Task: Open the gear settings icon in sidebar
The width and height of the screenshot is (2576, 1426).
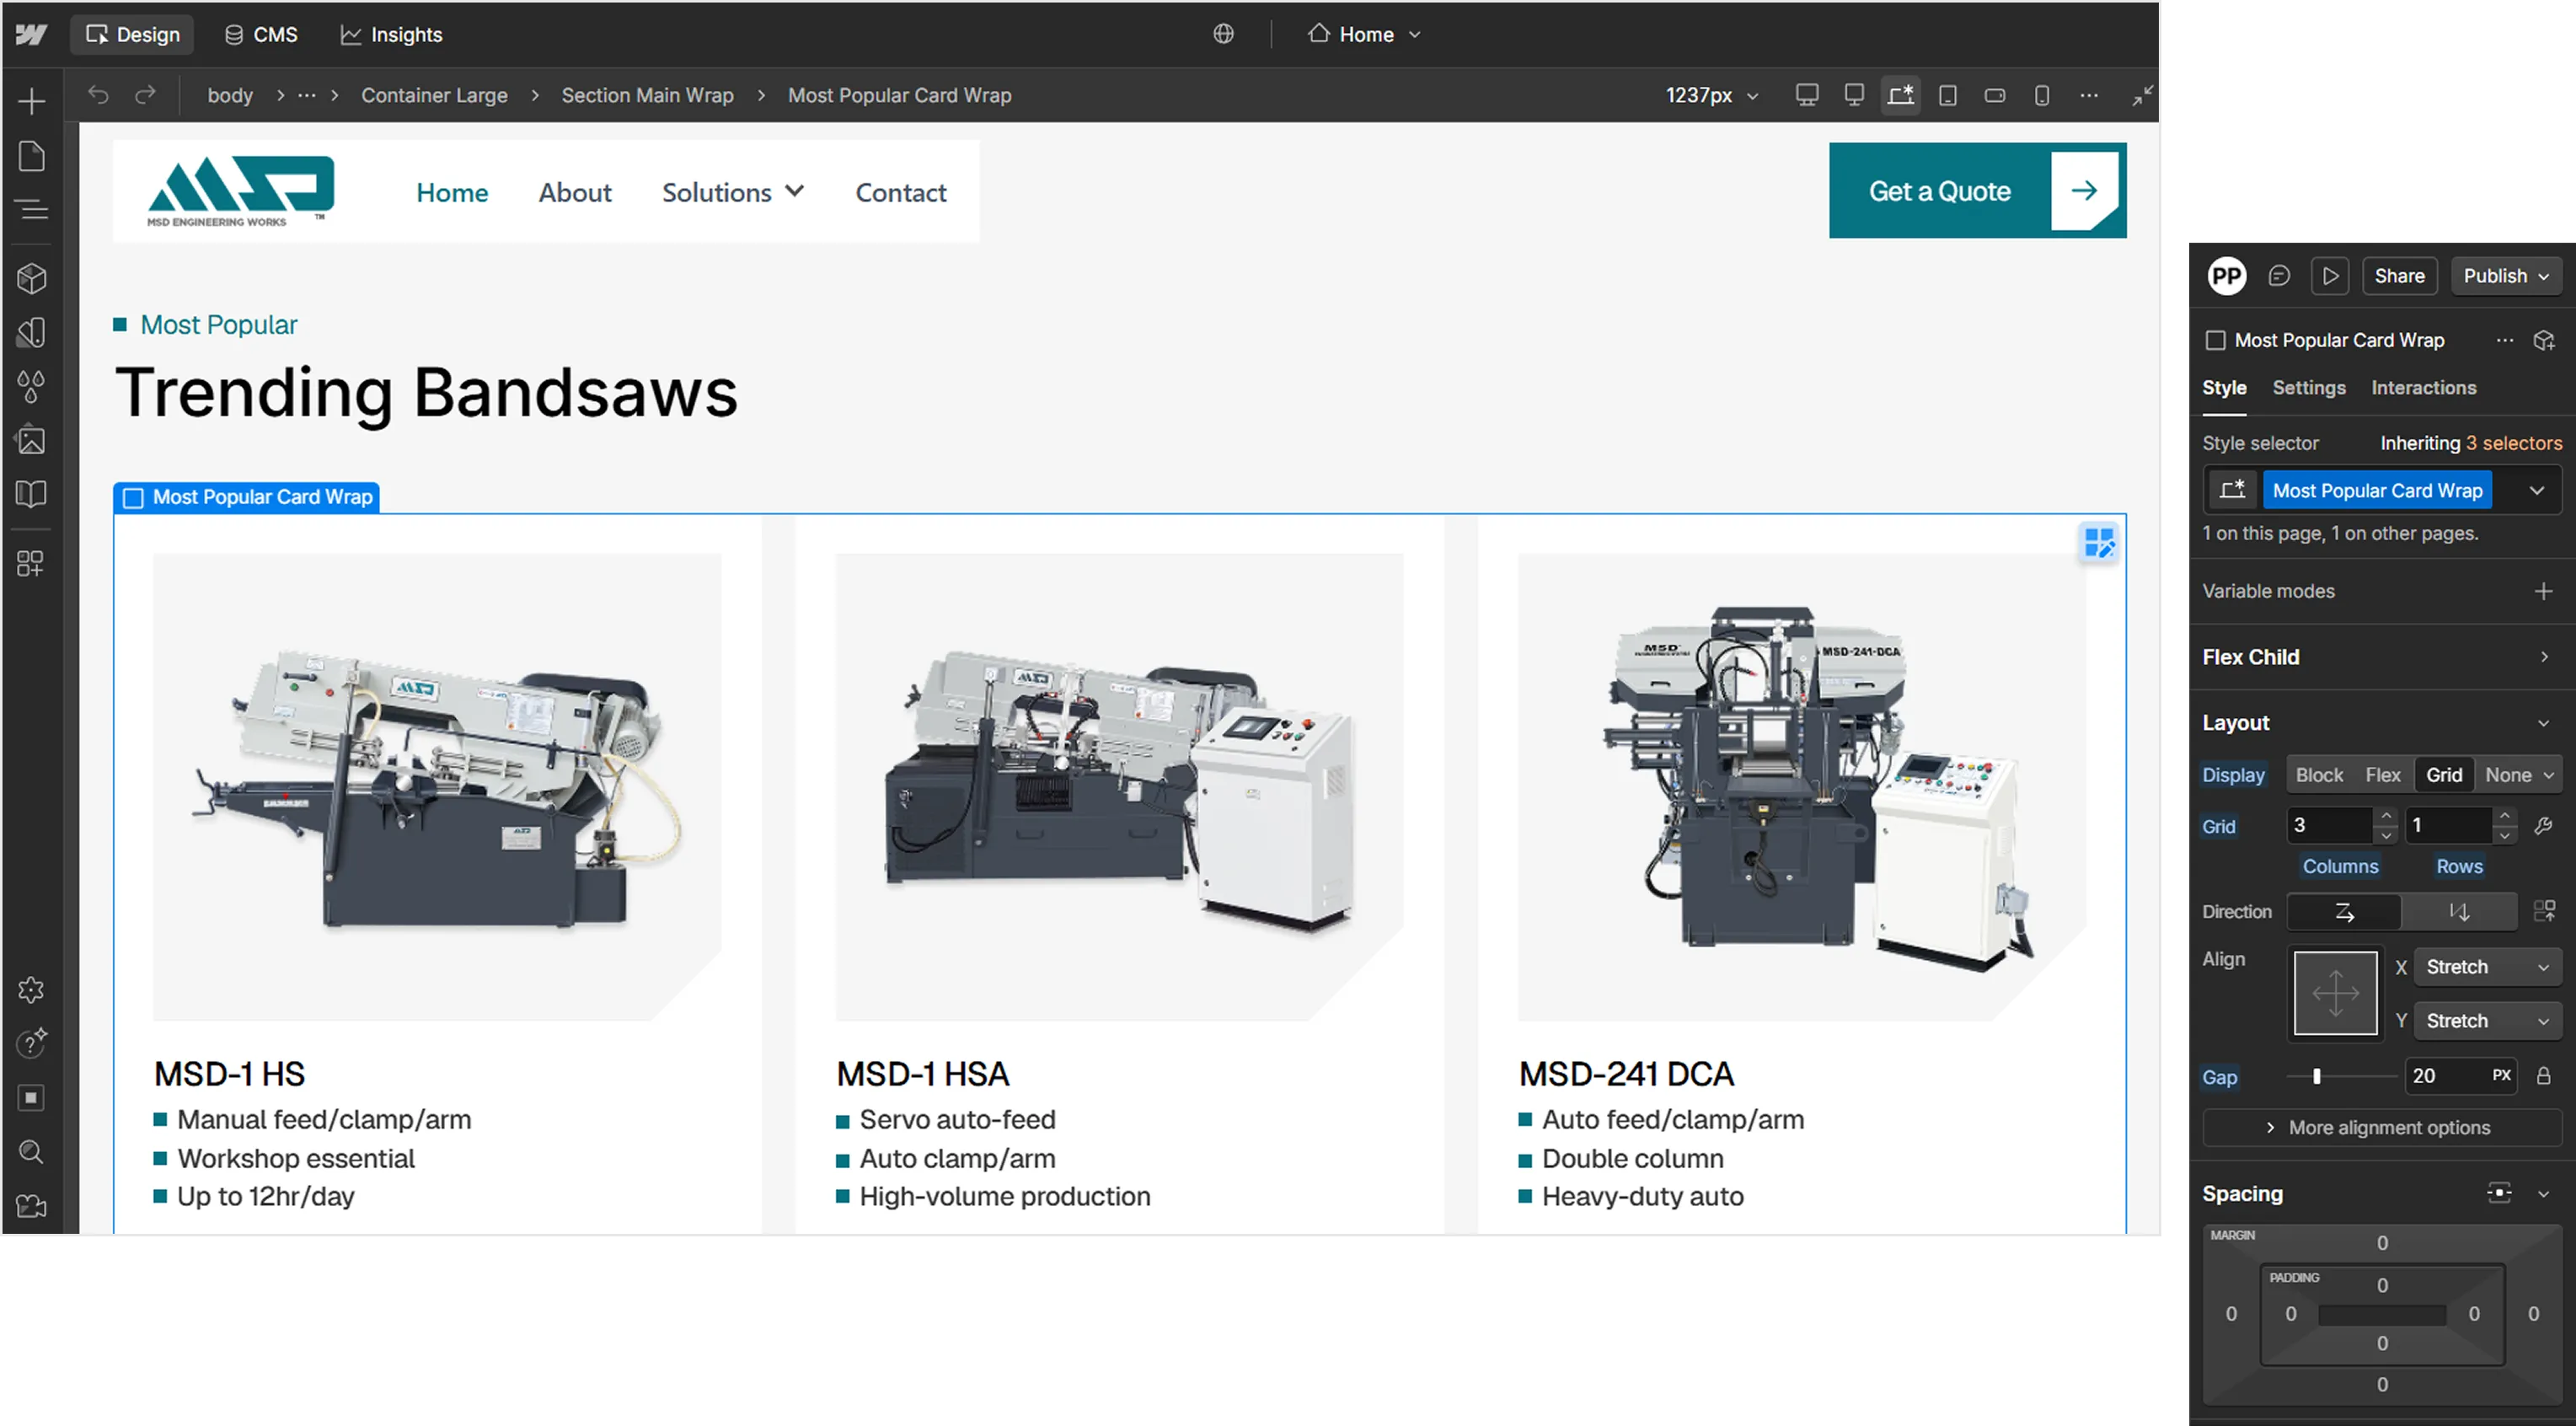Action: 31,990
